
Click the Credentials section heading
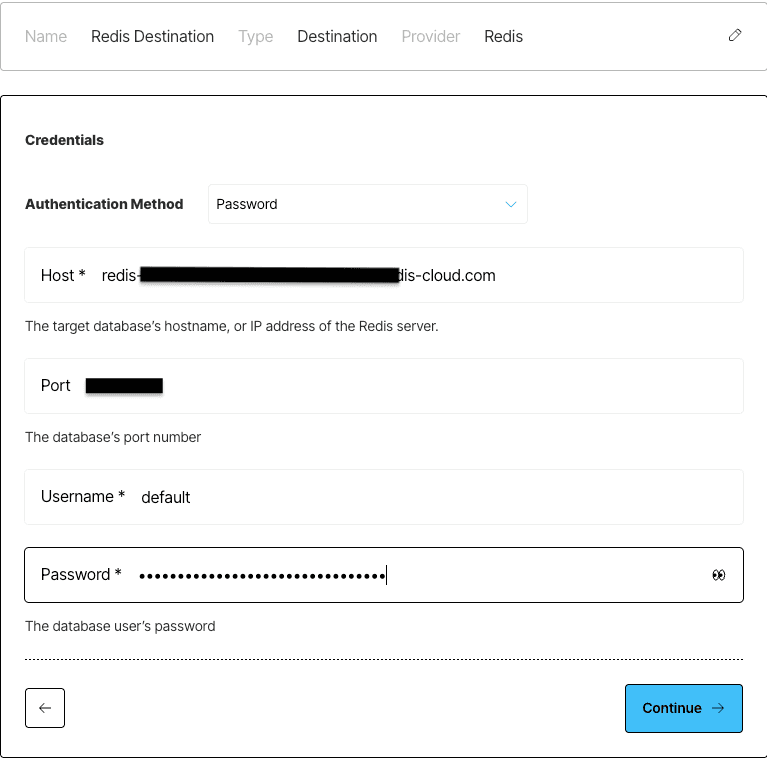(64, 140)
